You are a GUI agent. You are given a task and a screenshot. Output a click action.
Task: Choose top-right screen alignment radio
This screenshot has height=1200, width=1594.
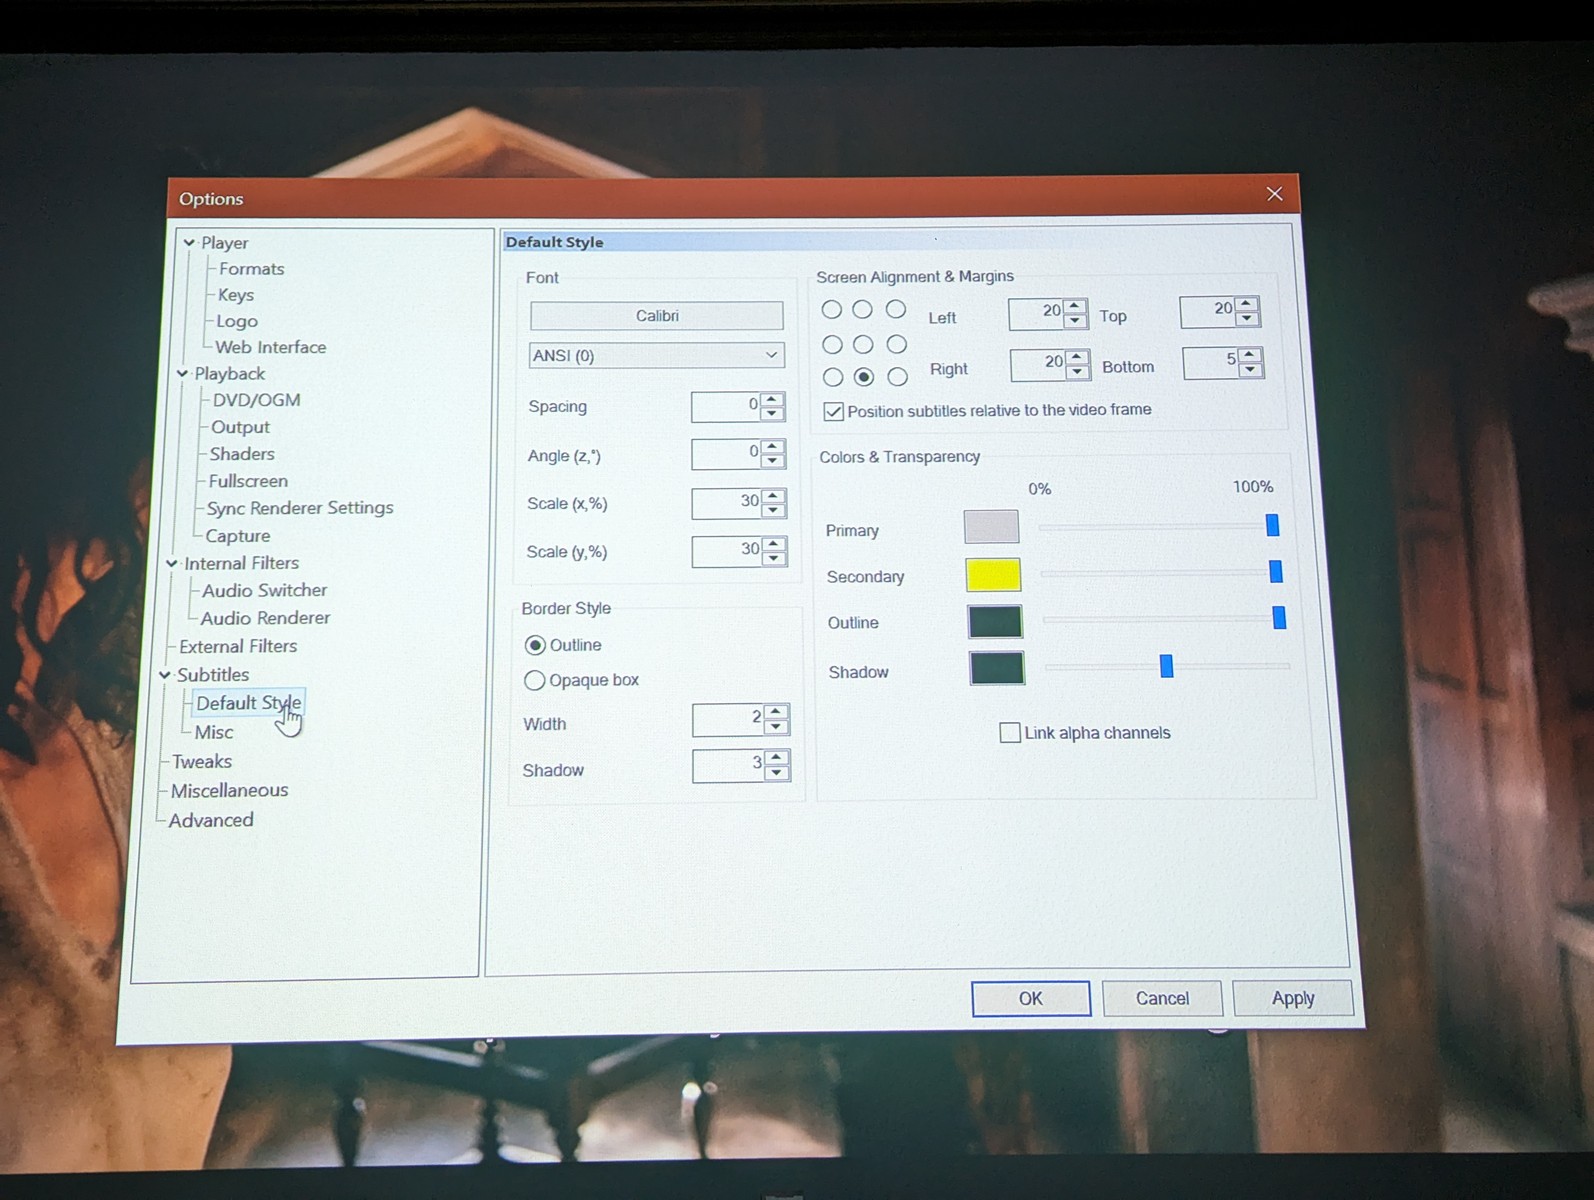click(x=896, y=309)
